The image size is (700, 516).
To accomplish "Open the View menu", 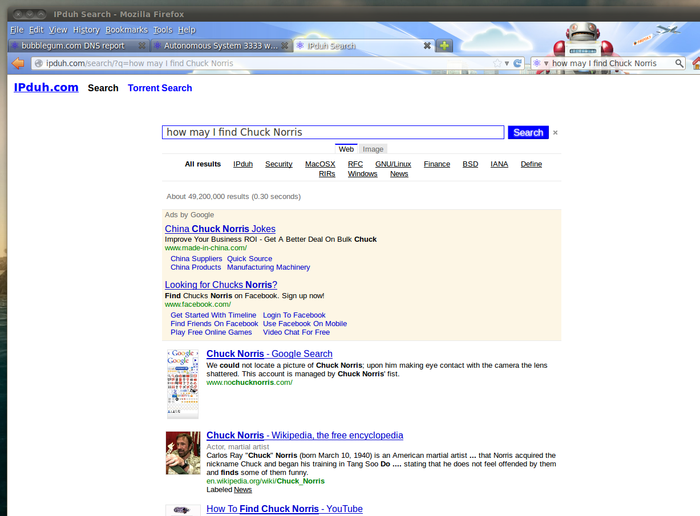I will (58, 30).
